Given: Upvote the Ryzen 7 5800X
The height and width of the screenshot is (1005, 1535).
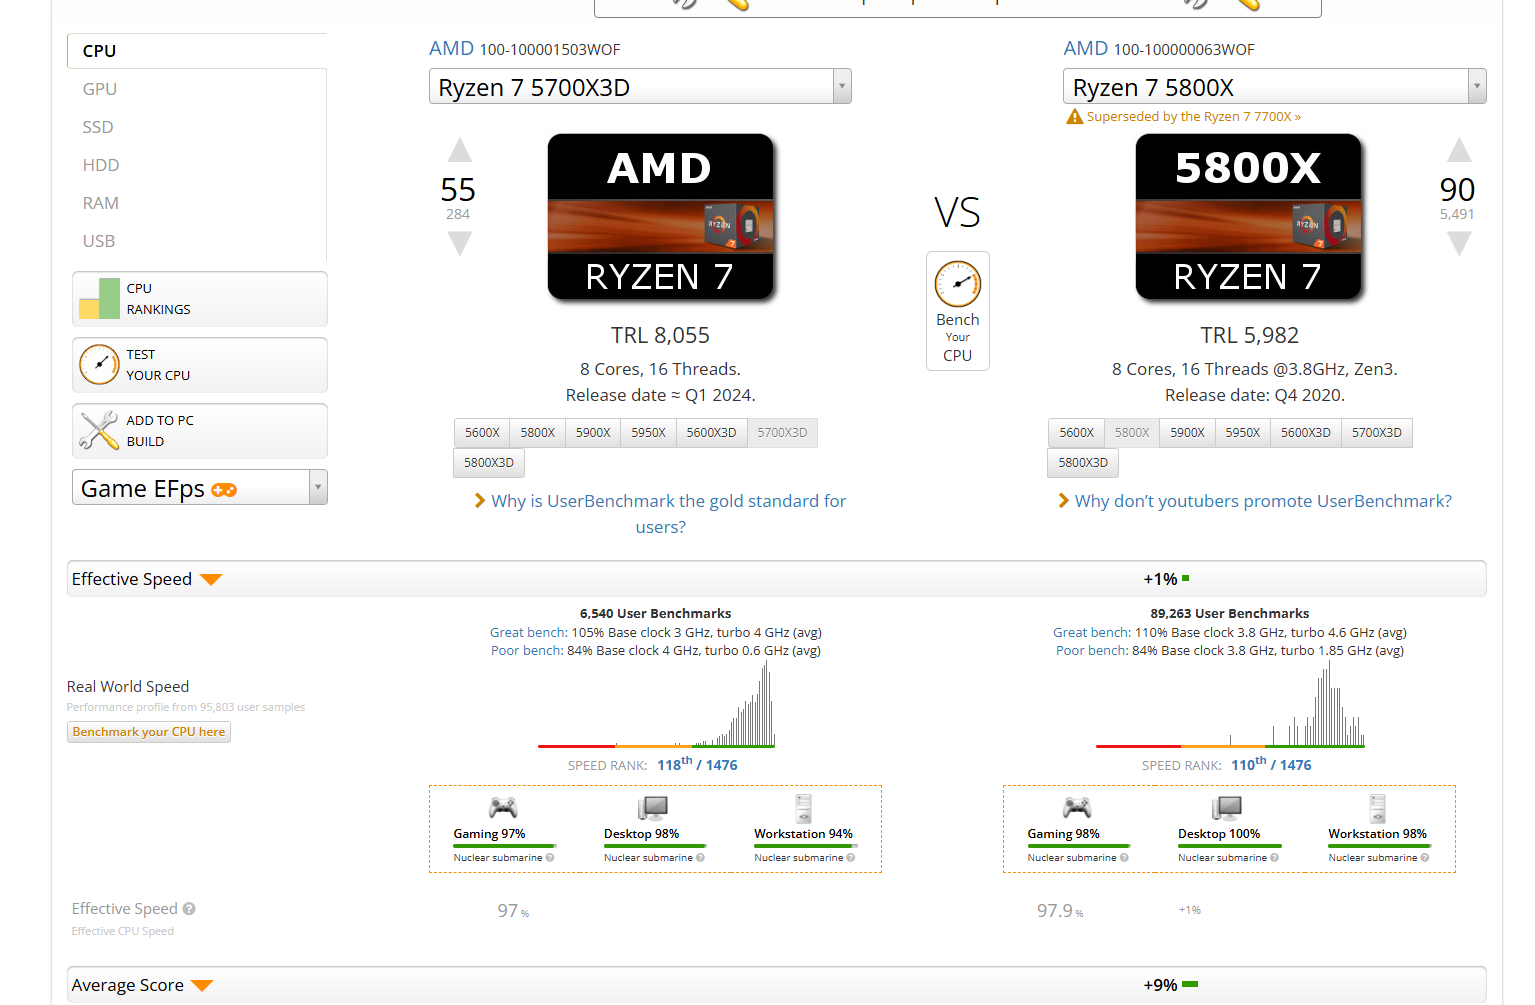Looking at the screenshot, I should 1458,151.
